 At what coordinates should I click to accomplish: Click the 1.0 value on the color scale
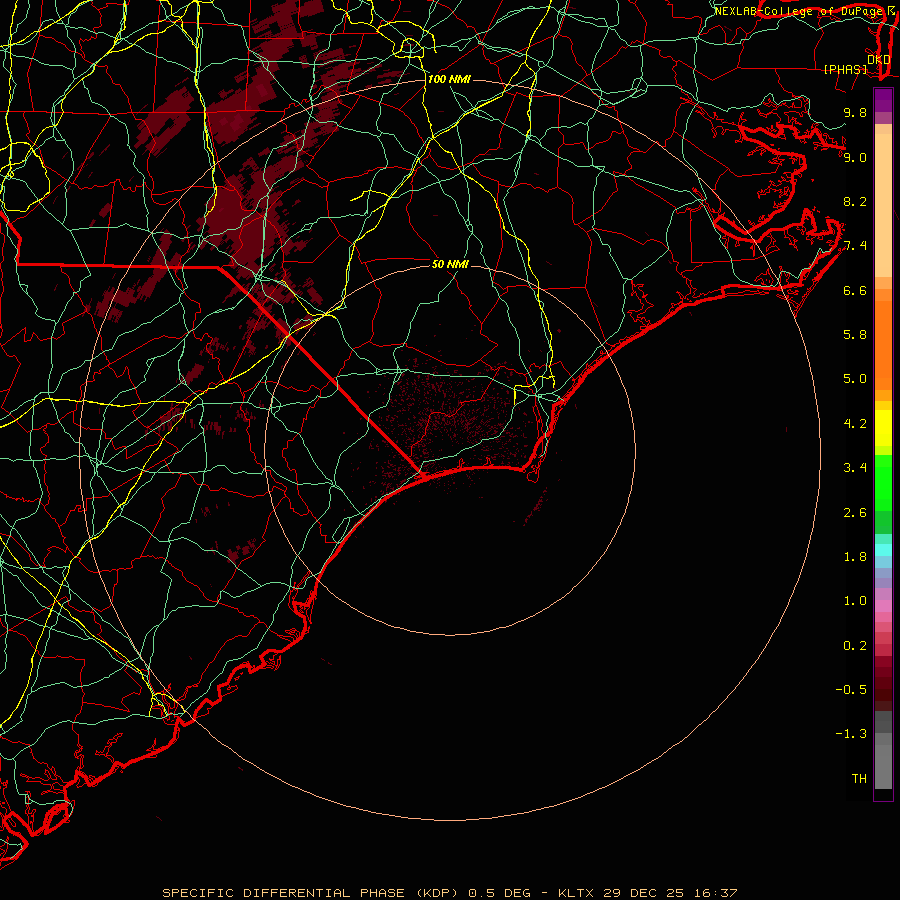(x=855, y=601)
